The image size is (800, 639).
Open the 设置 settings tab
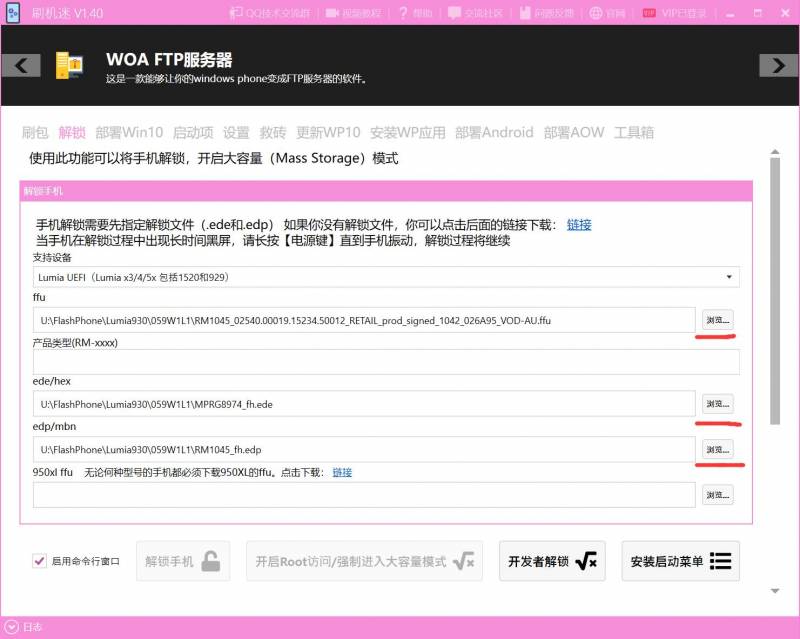(236, 133)
